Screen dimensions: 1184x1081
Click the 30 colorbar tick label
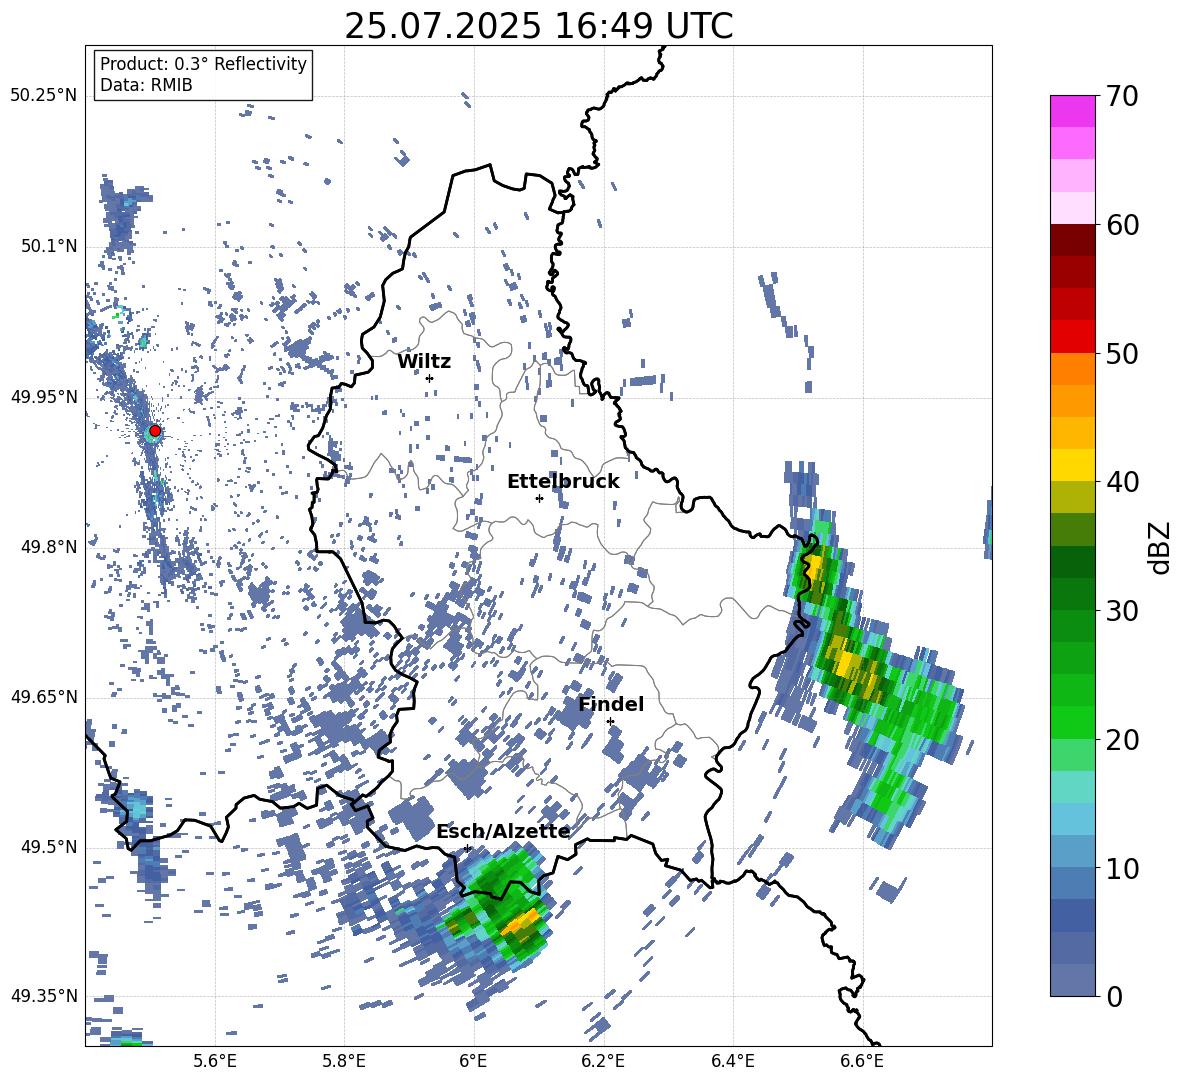1122,611
